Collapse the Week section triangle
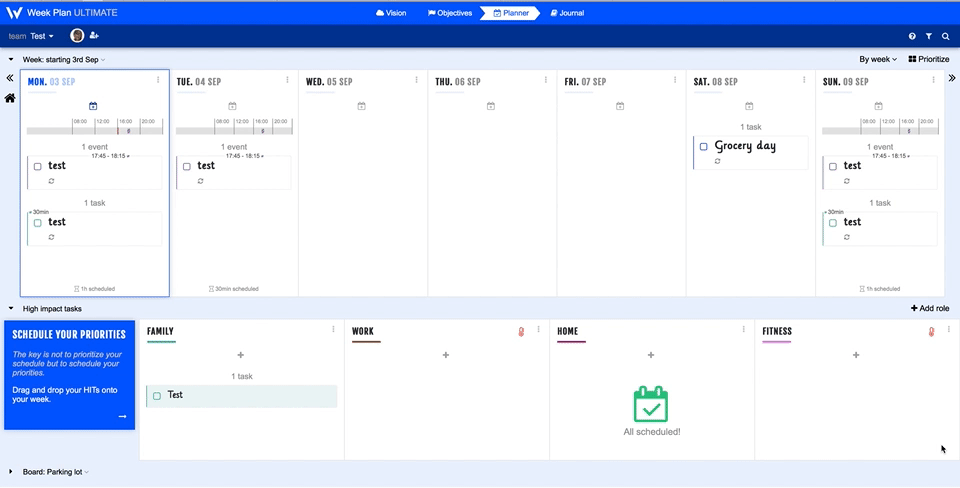The image size is (960, 488). tap(11, 59)
